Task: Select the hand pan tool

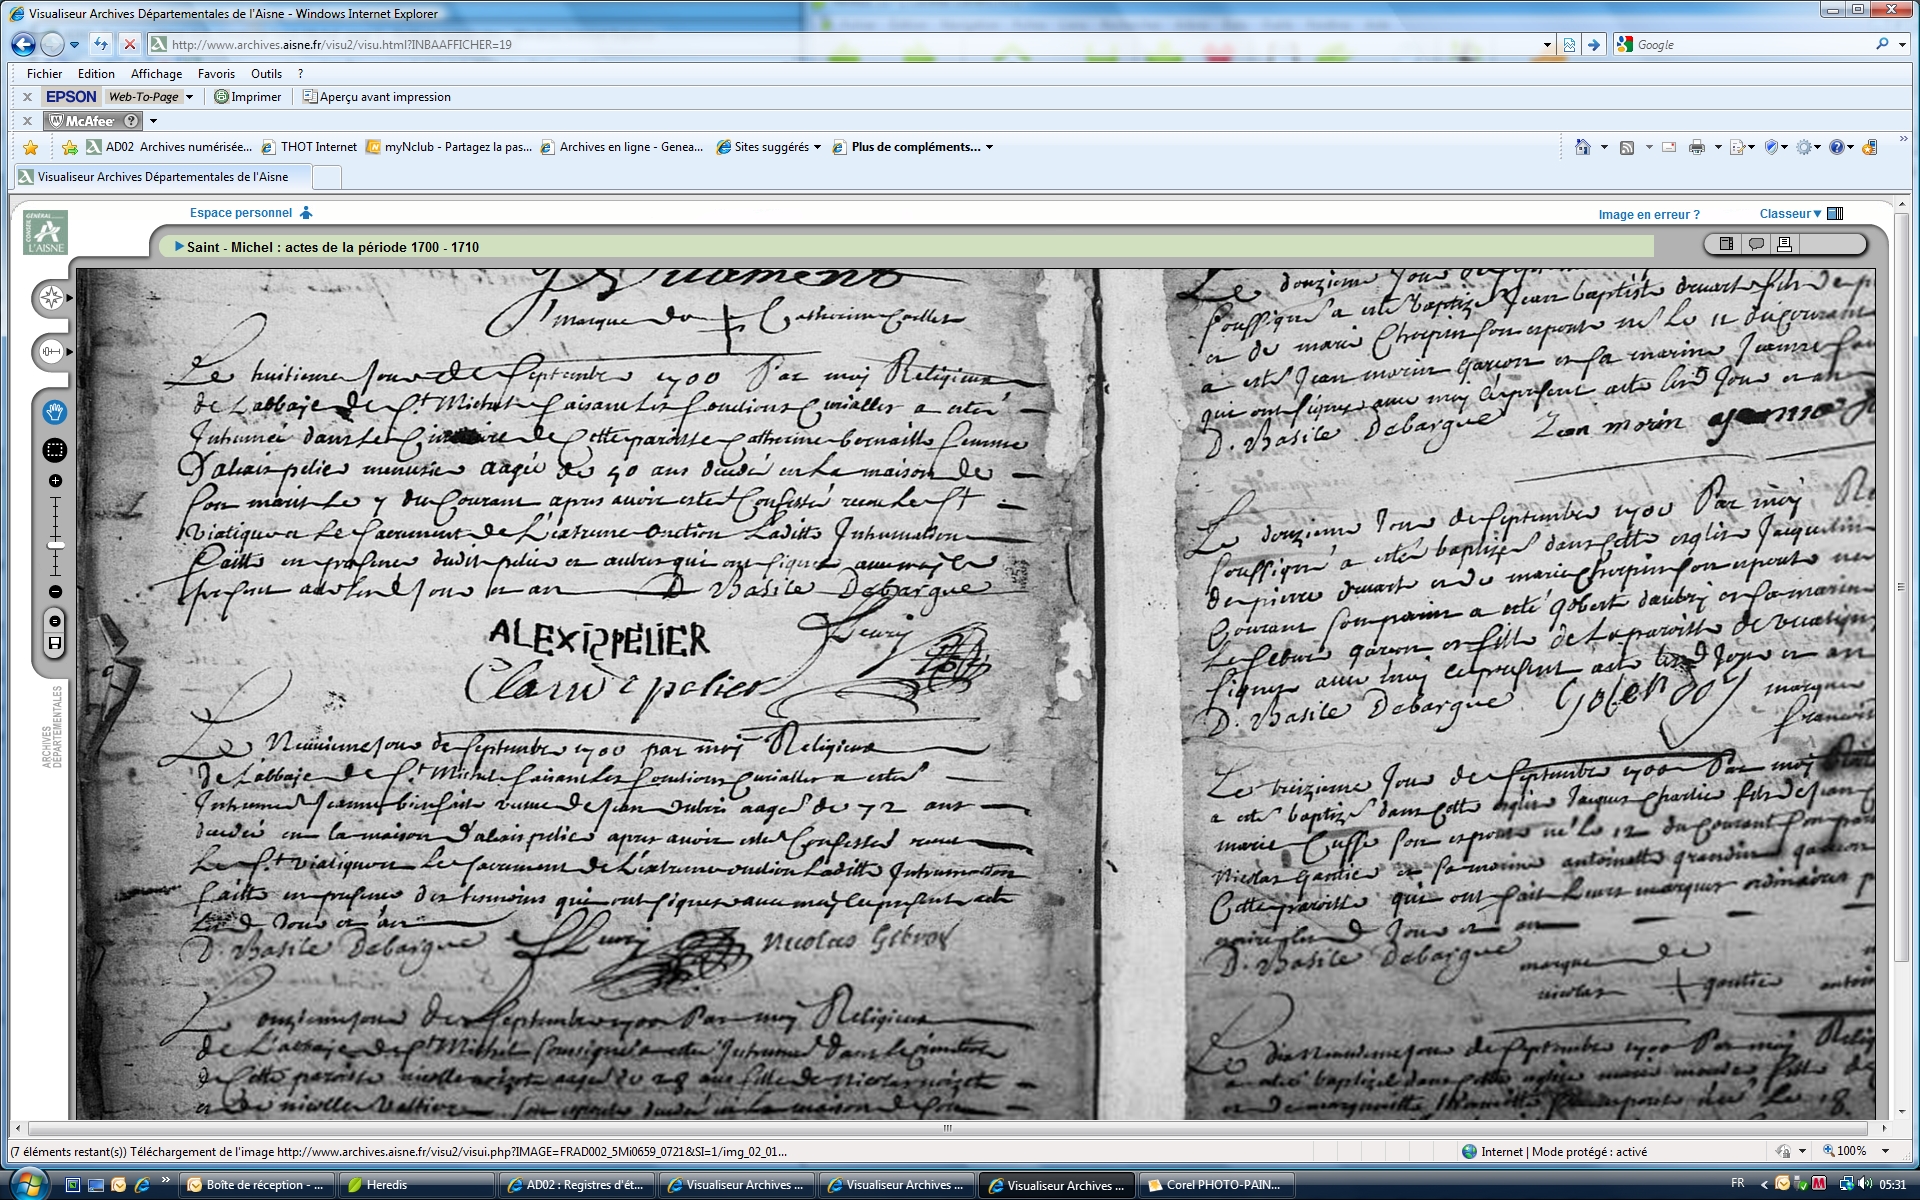Action: 54,412
